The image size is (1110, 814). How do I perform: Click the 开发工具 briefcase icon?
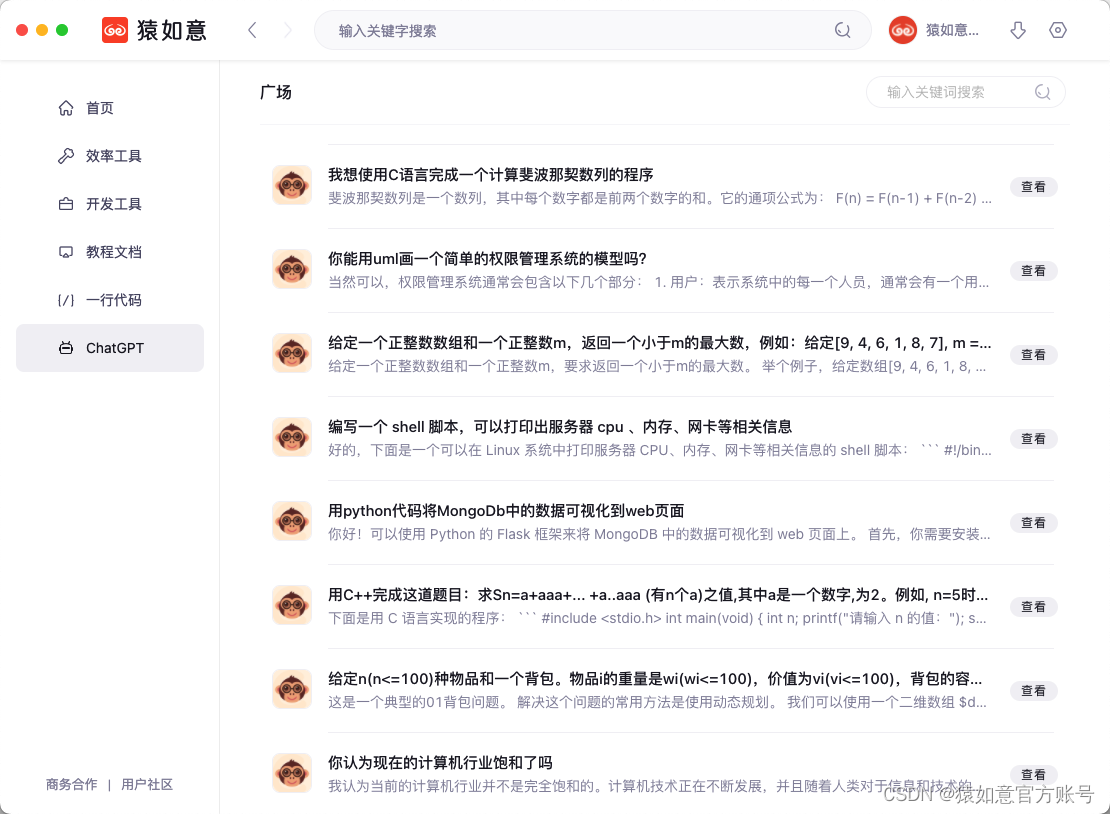pyautogui.click(x=66, y=204)
